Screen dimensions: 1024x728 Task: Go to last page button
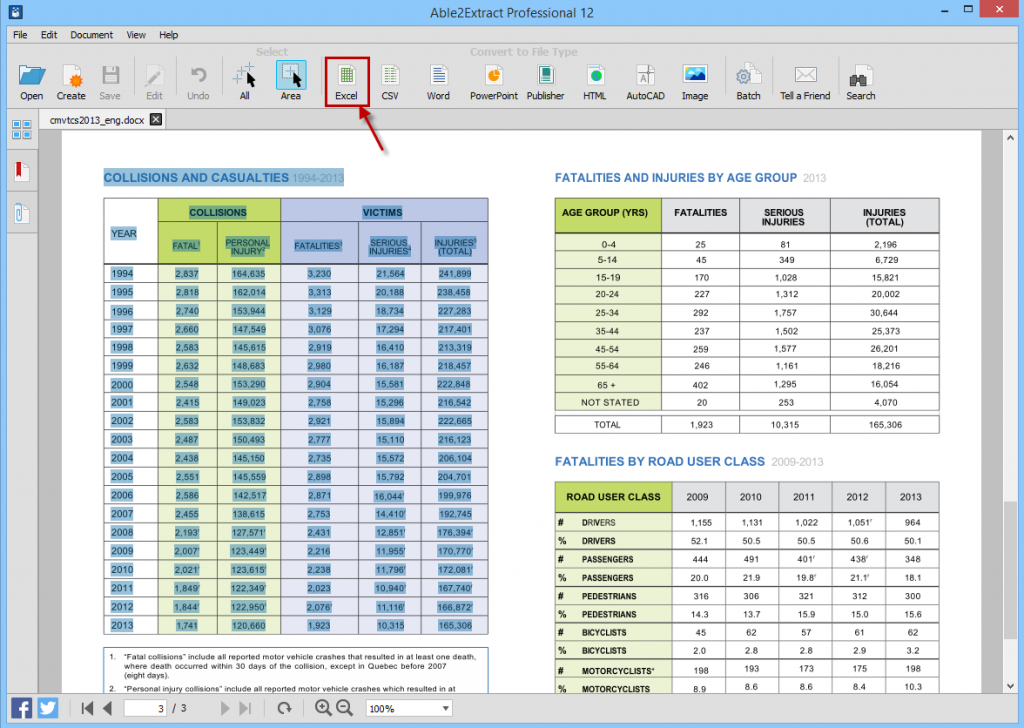pyautogui.click(x=246, y=708)
